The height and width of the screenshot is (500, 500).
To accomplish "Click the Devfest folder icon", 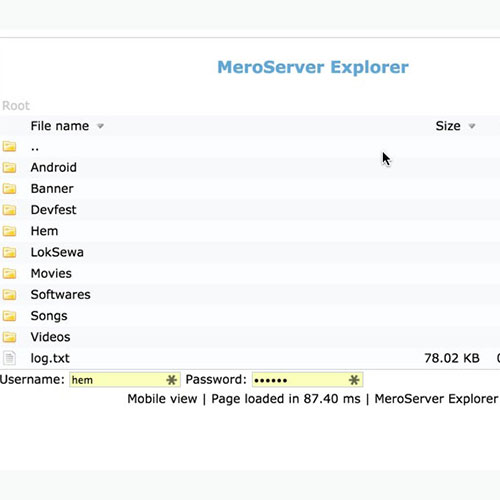I will point(9,210).
